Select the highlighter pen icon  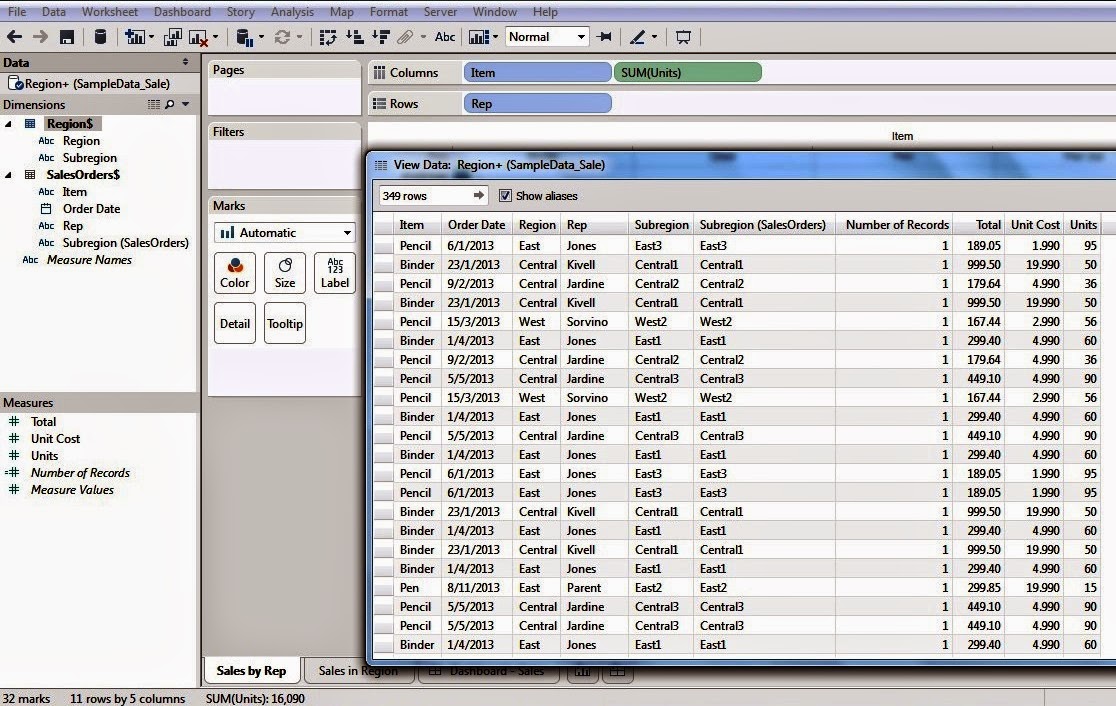(638, 37)
